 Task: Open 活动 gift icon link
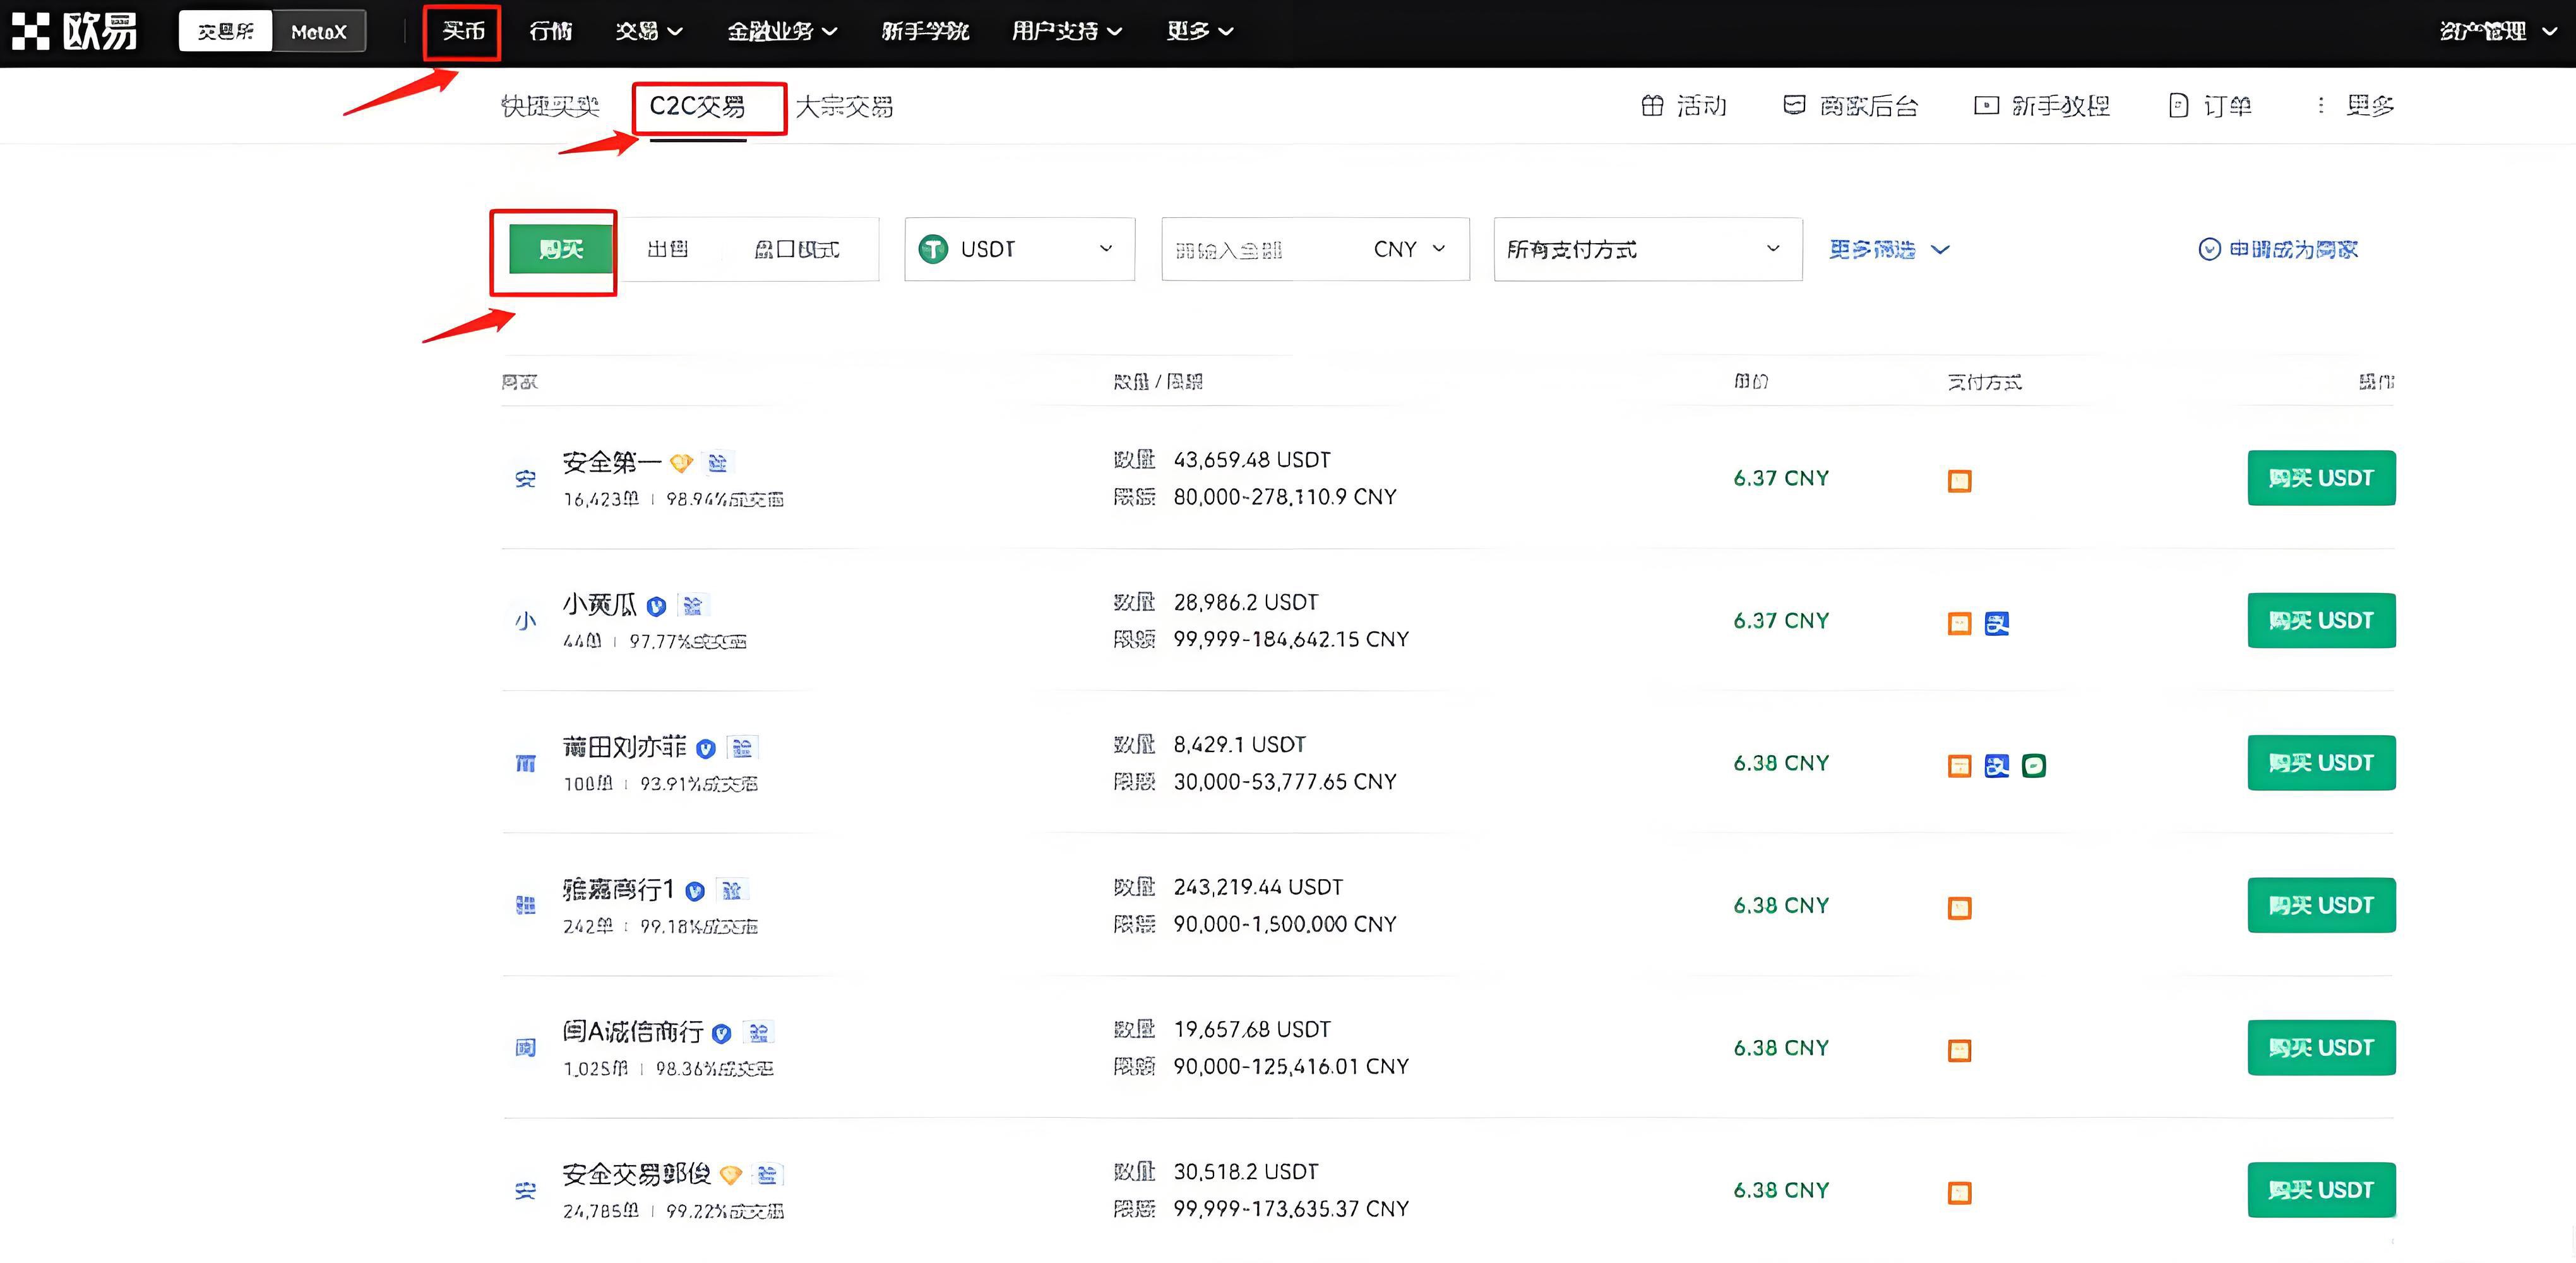tap(1684, 105)
